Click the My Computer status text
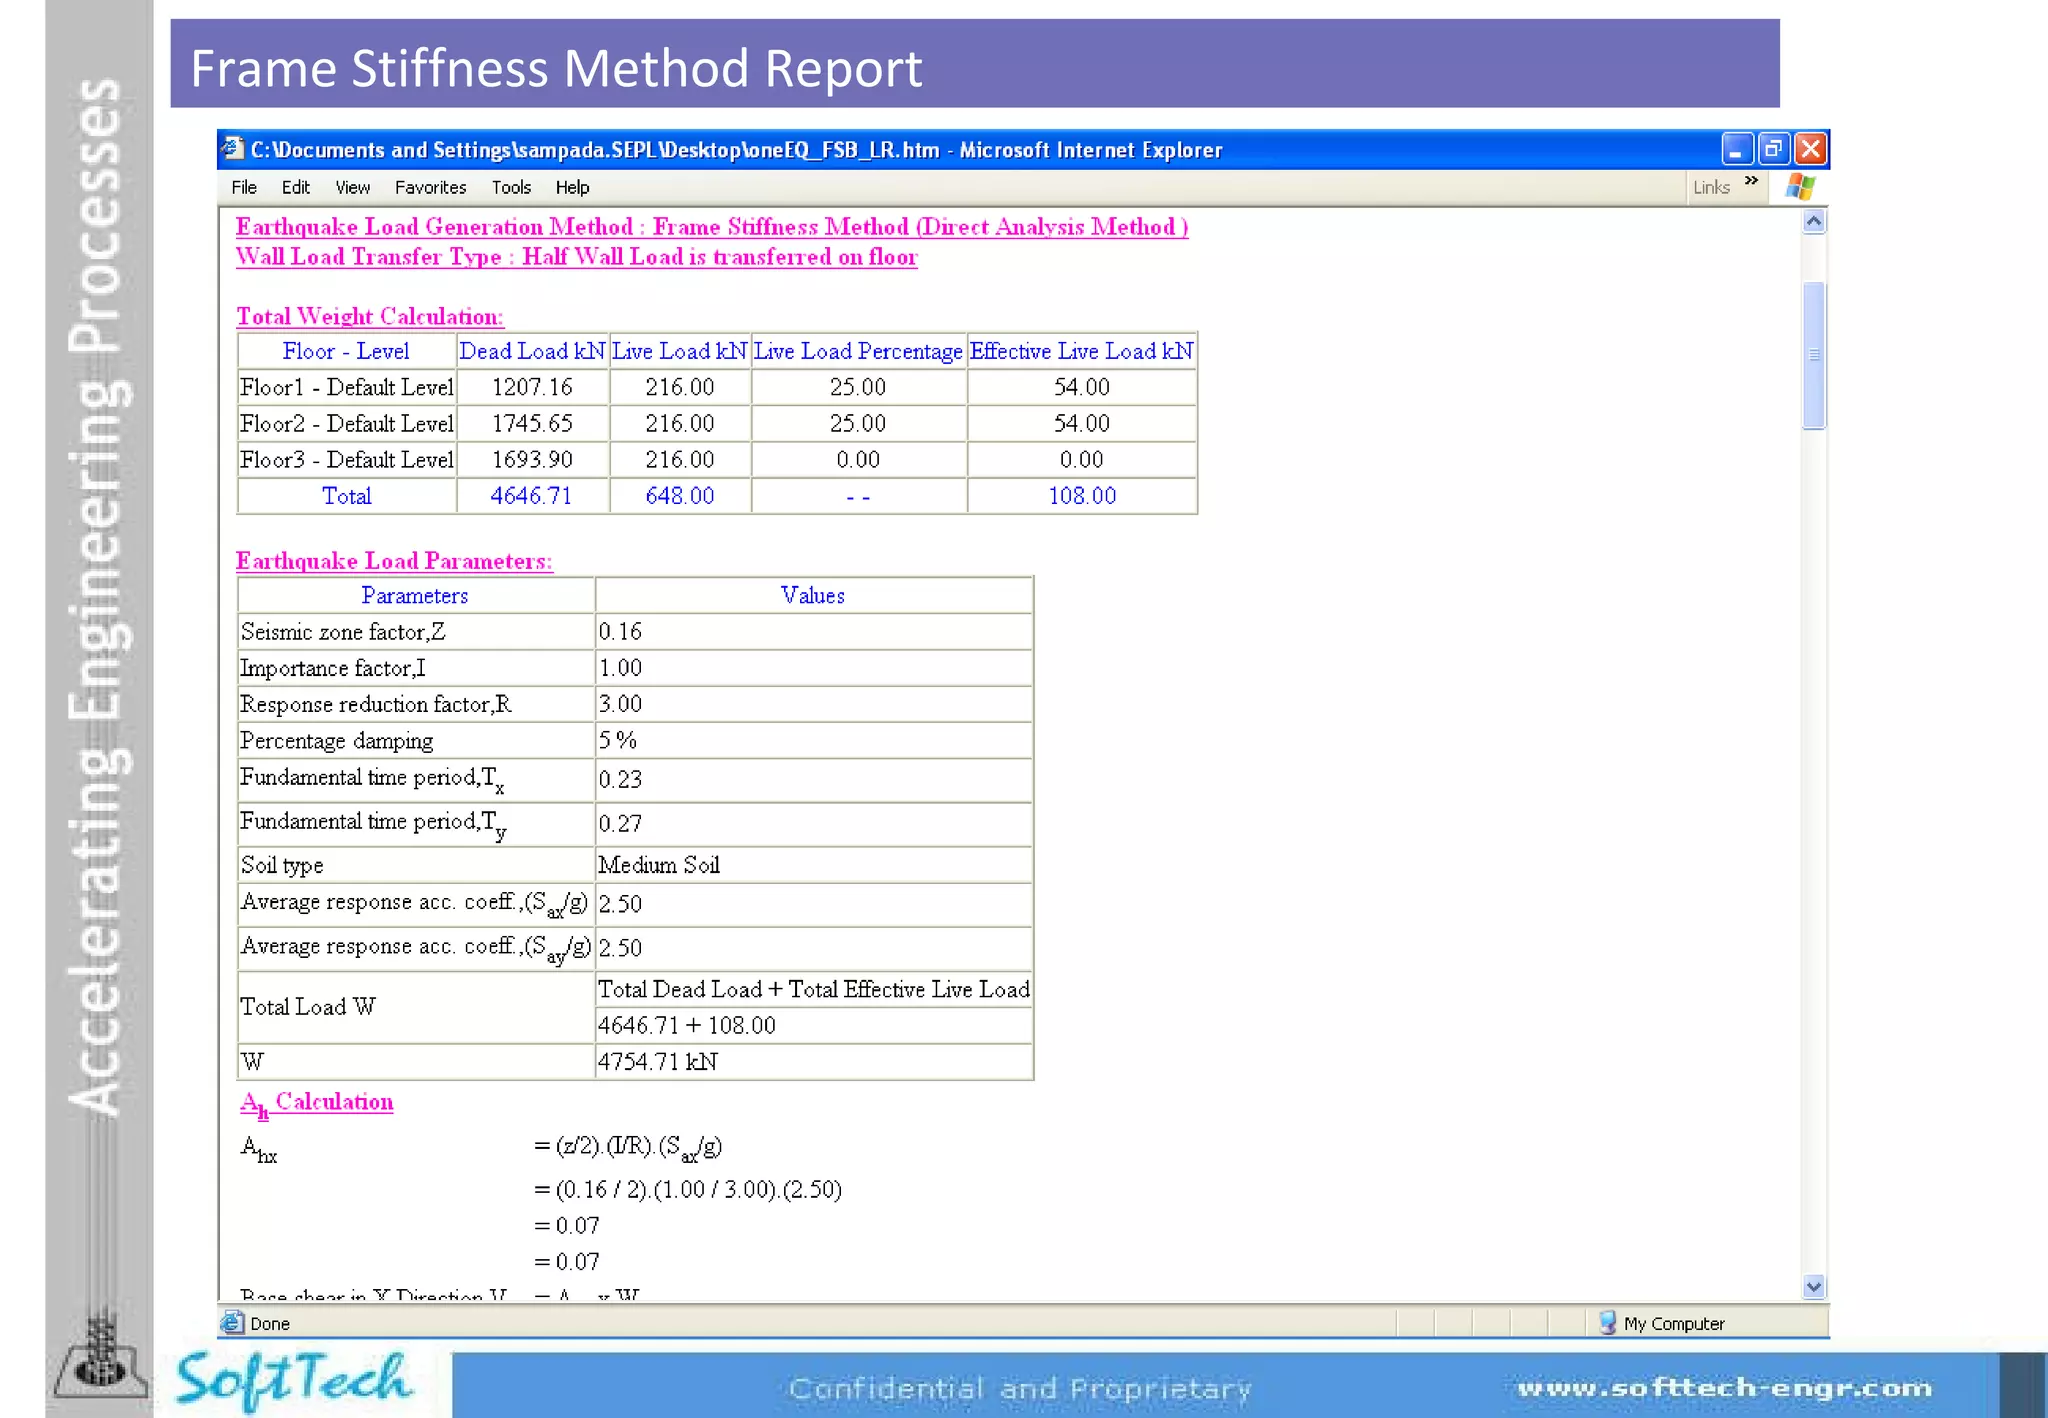This screenshot has height=1418, width=2048. (1674, 1324)
